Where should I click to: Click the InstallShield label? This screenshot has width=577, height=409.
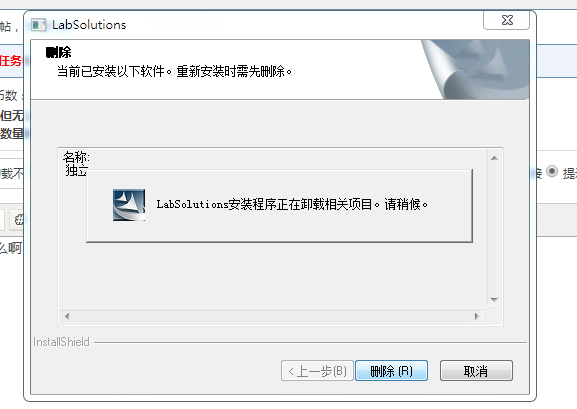61,342
